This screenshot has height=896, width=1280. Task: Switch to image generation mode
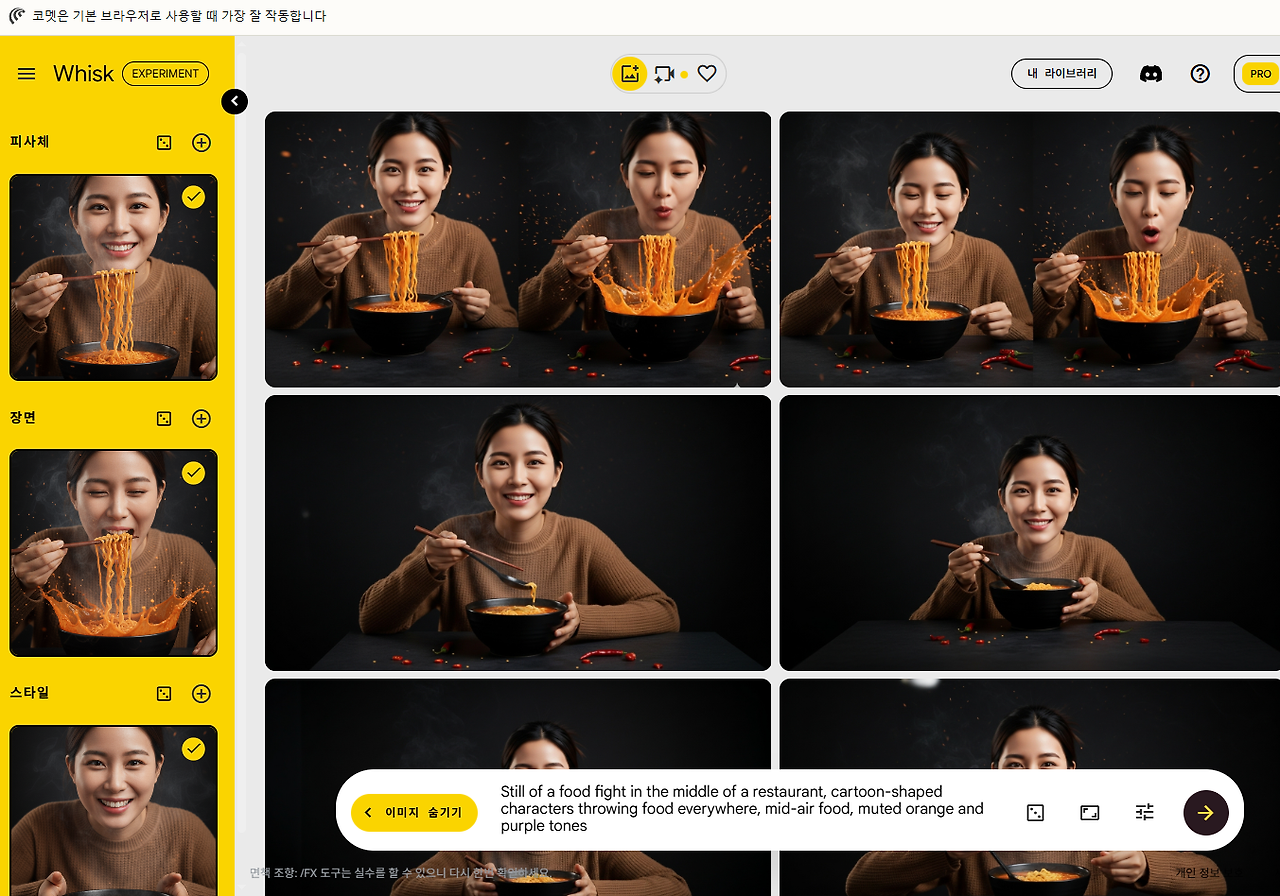coord(630,74)
